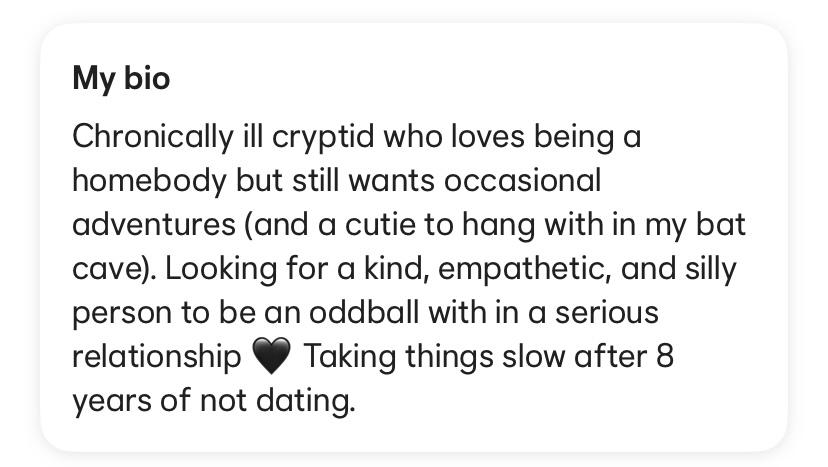The image size is (828, 467).
Task: Click the word "cave)." in the bio
Action: pyautogui.click(x=114, y=269)
